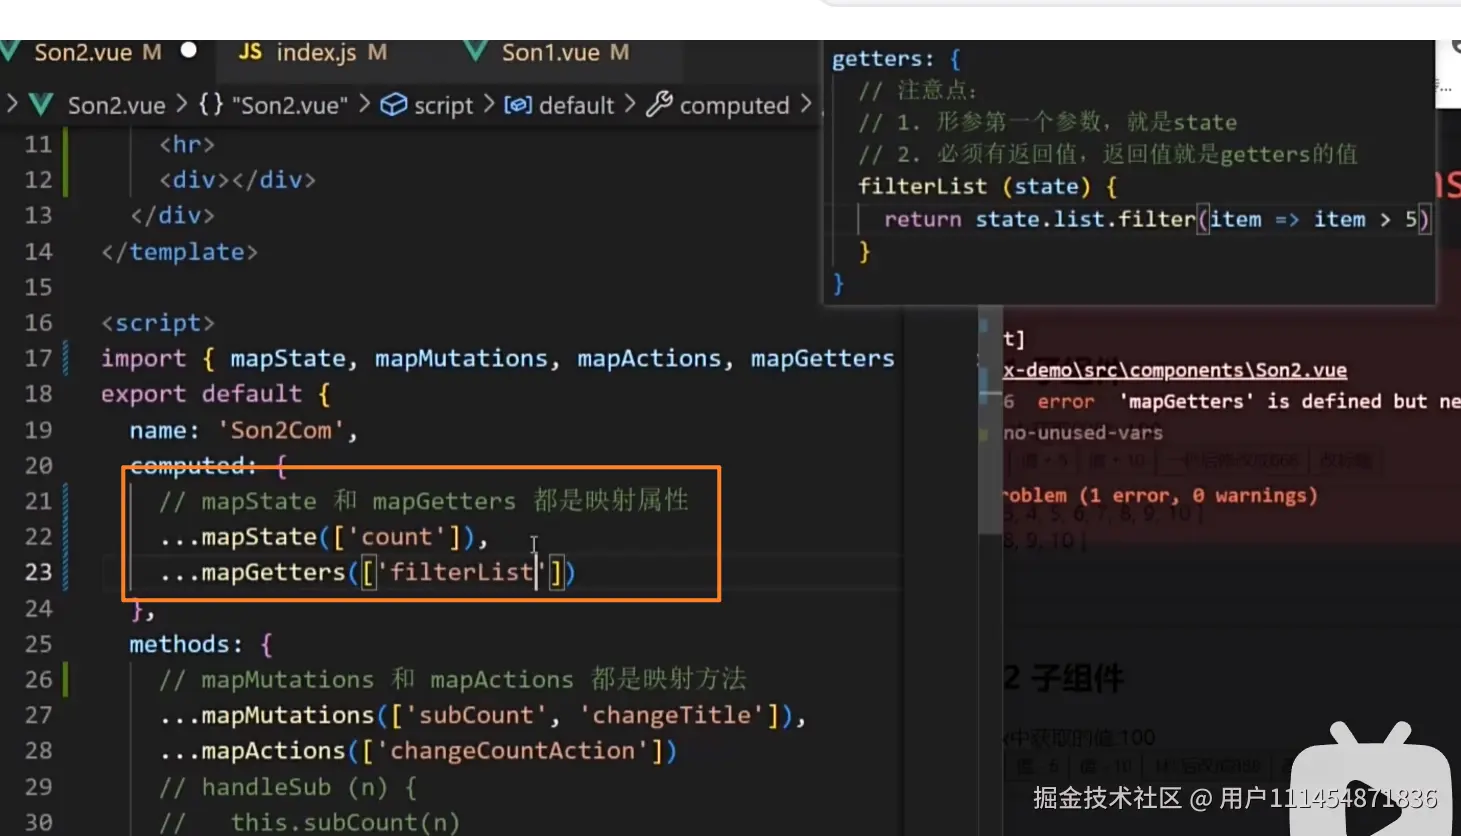Screen dimensions: 1461x836
Task: Click the return state.list.filter line
Action: 1157,220
